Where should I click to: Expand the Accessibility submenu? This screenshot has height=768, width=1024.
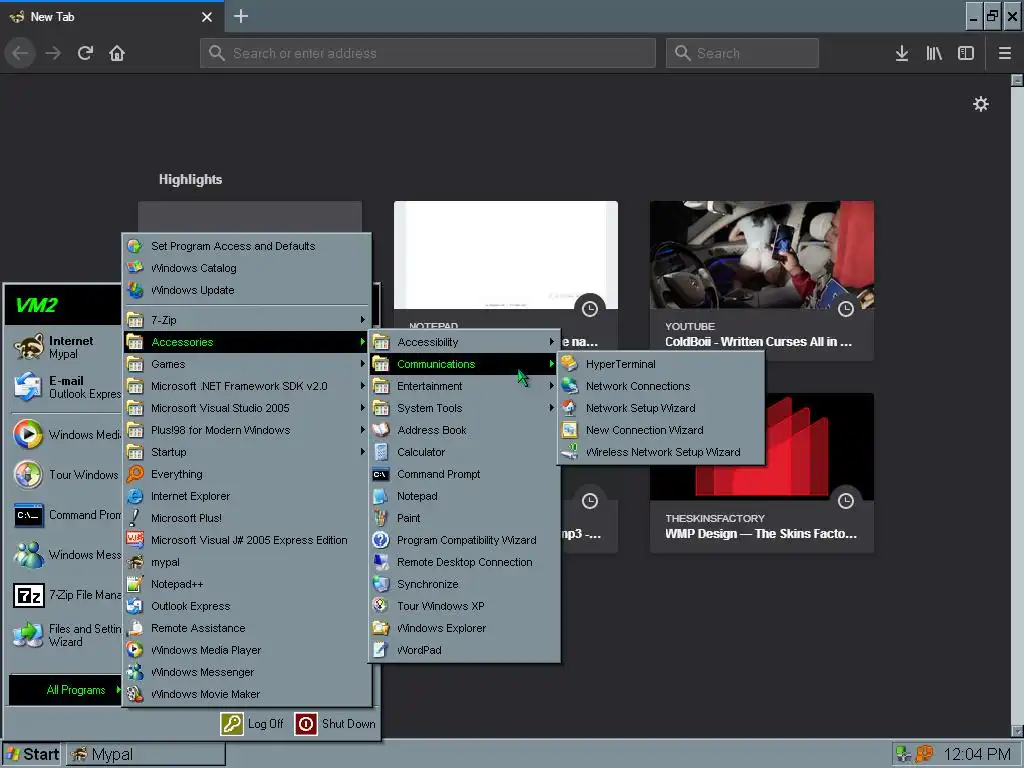click(x=464, y=342)
